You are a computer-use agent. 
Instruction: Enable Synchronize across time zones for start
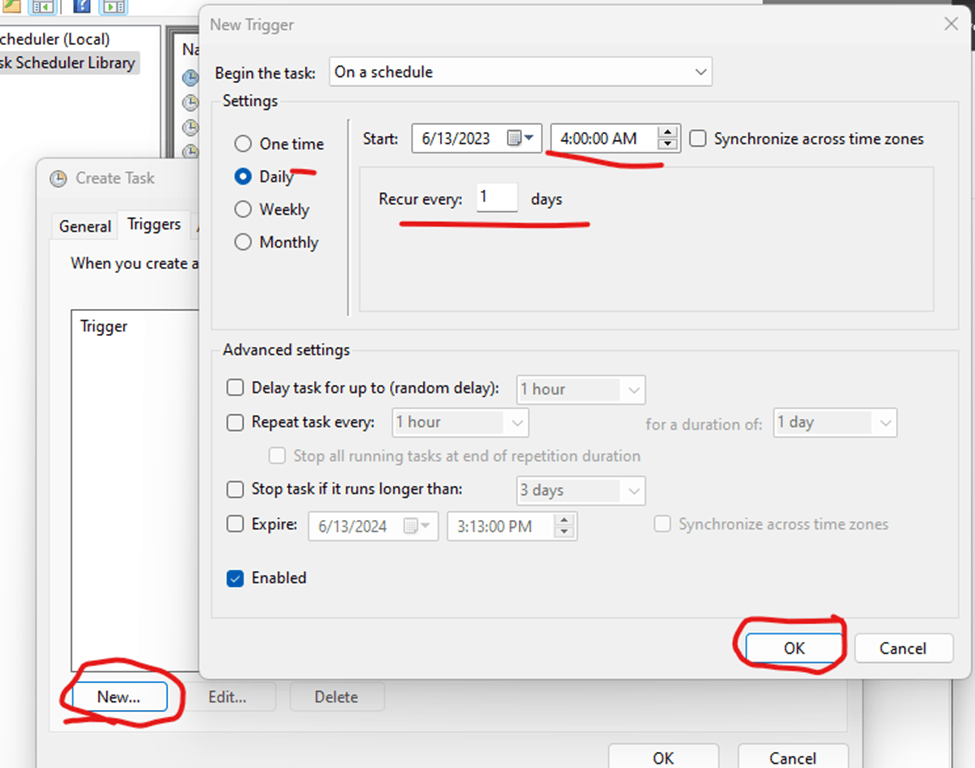[698, 139]
